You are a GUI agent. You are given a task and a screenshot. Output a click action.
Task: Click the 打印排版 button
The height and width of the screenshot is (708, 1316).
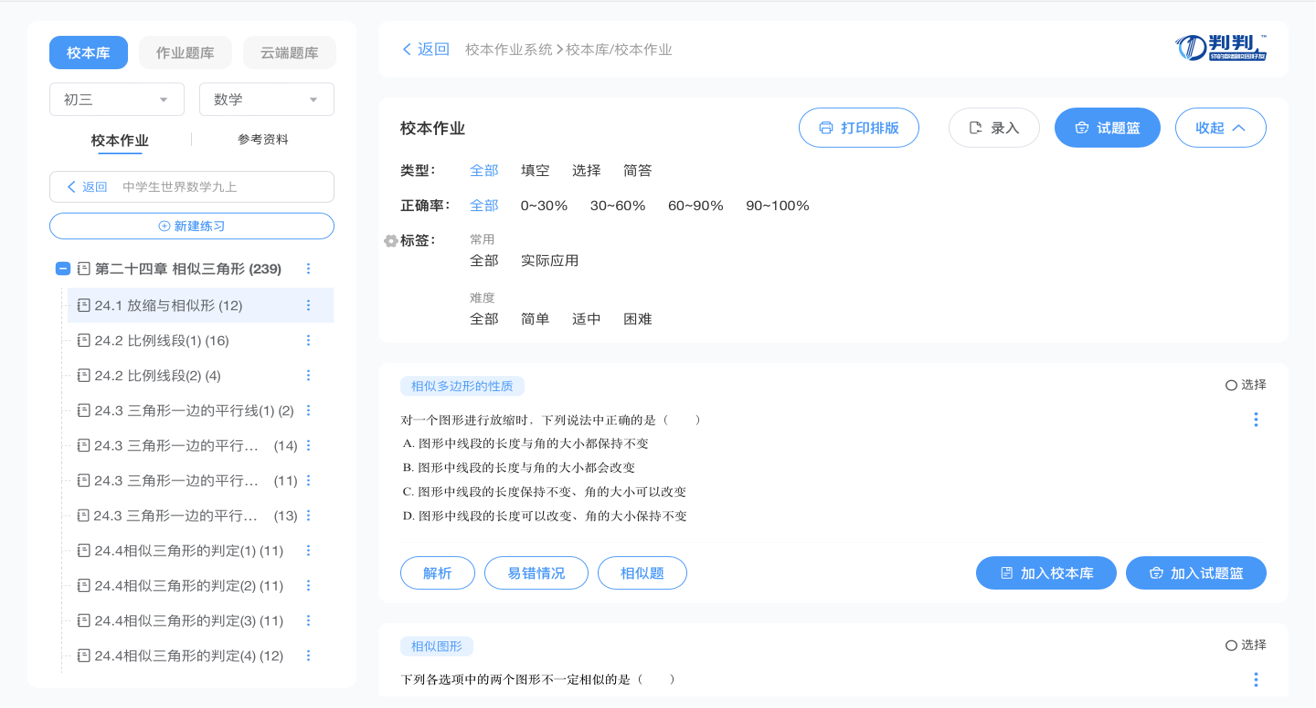pos(858,128)
